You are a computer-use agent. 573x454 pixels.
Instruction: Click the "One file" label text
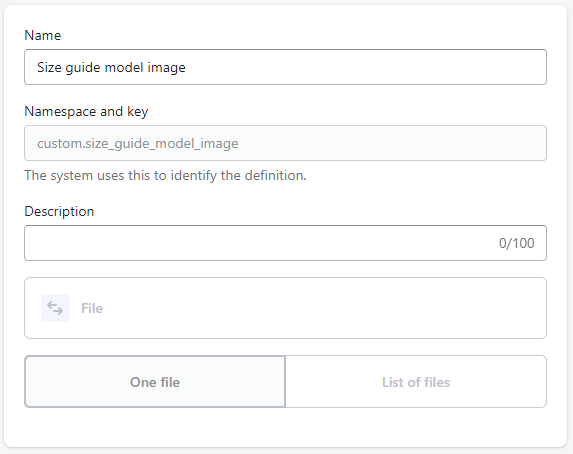click(x=155, y=382)
